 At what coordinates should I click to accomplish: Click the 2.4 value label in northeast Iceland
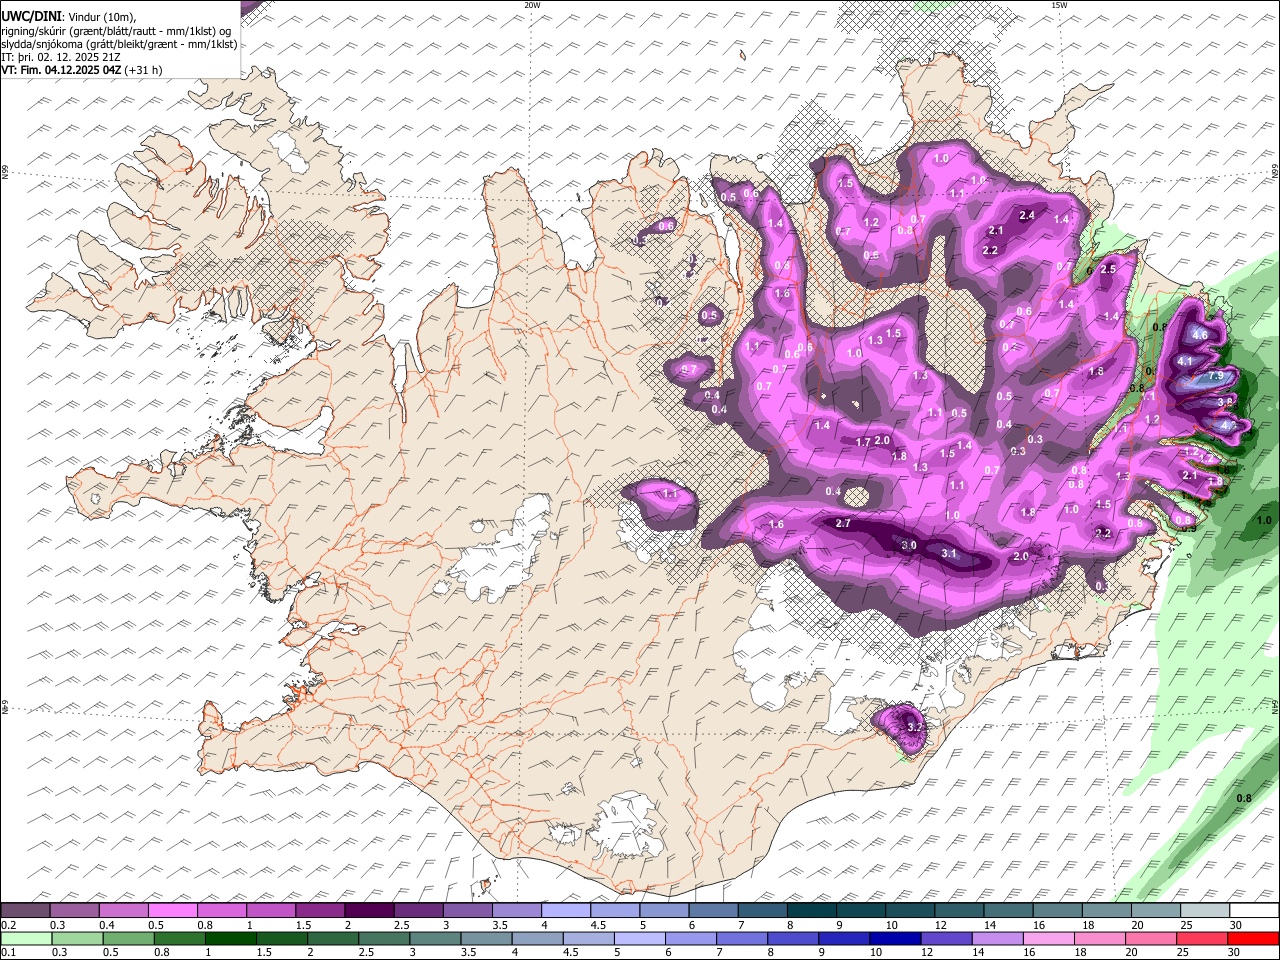(1027, 215)
